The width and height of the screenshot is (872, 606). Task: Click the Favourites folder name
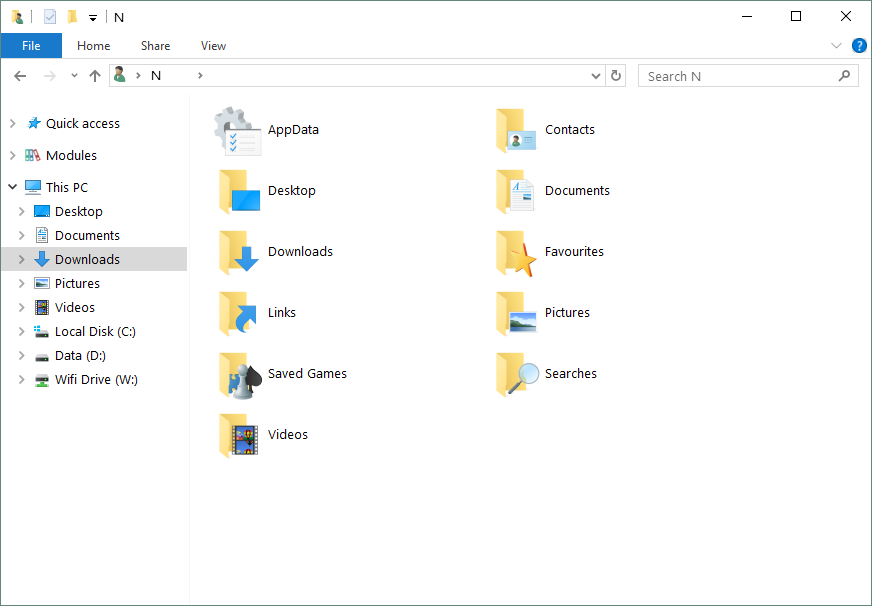pyautogui.click(x=574, y=252)
